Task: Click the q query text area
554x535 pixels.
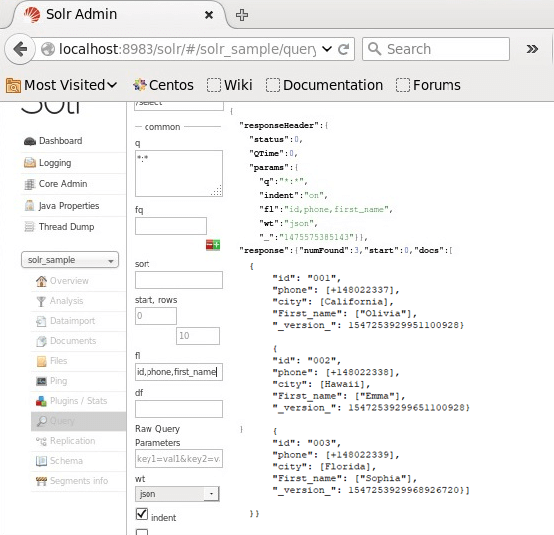Action: [x=179, y=174]
